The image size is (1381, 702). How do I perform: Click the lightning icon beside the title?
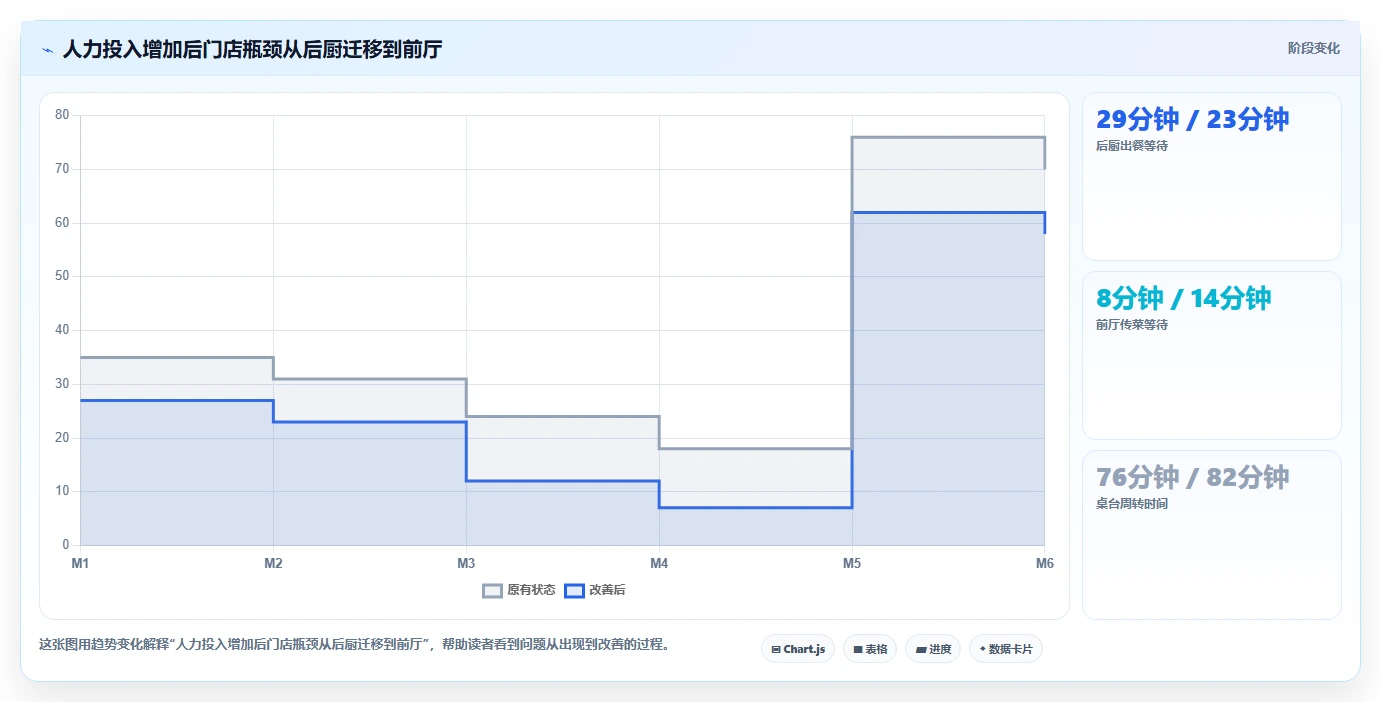pos(47,49)
